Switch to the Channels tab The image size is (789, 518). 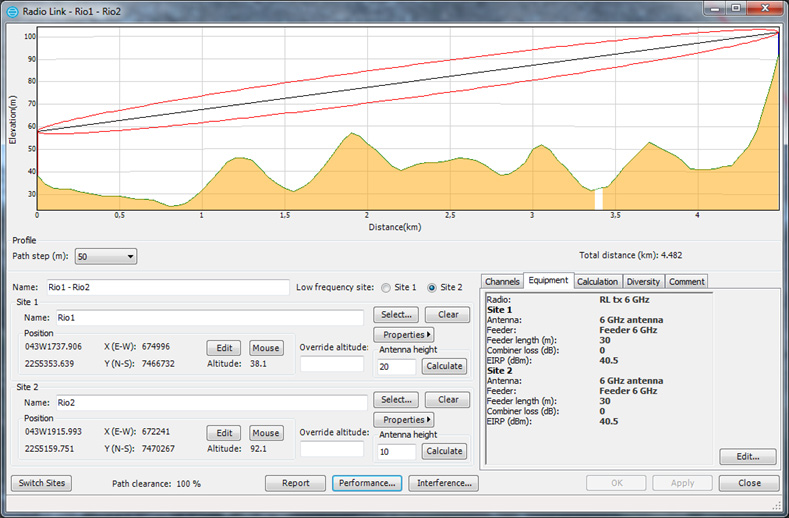(502, 282)
